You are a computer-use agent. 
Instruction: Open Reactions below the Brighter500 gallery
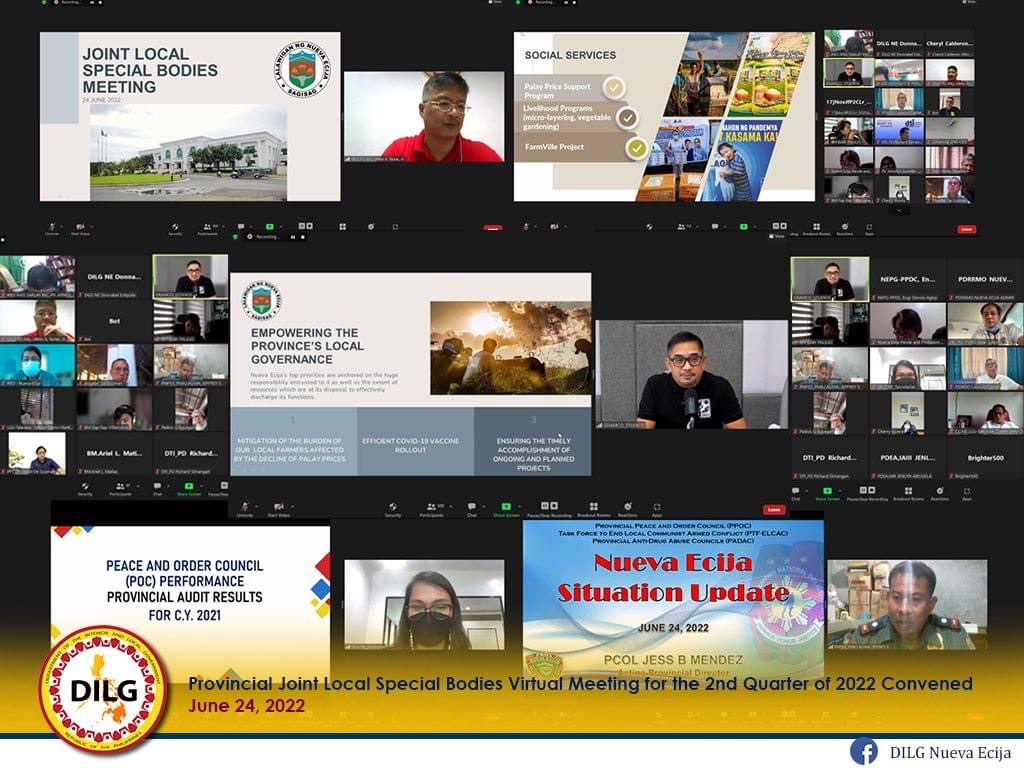[x=939, y=493]
